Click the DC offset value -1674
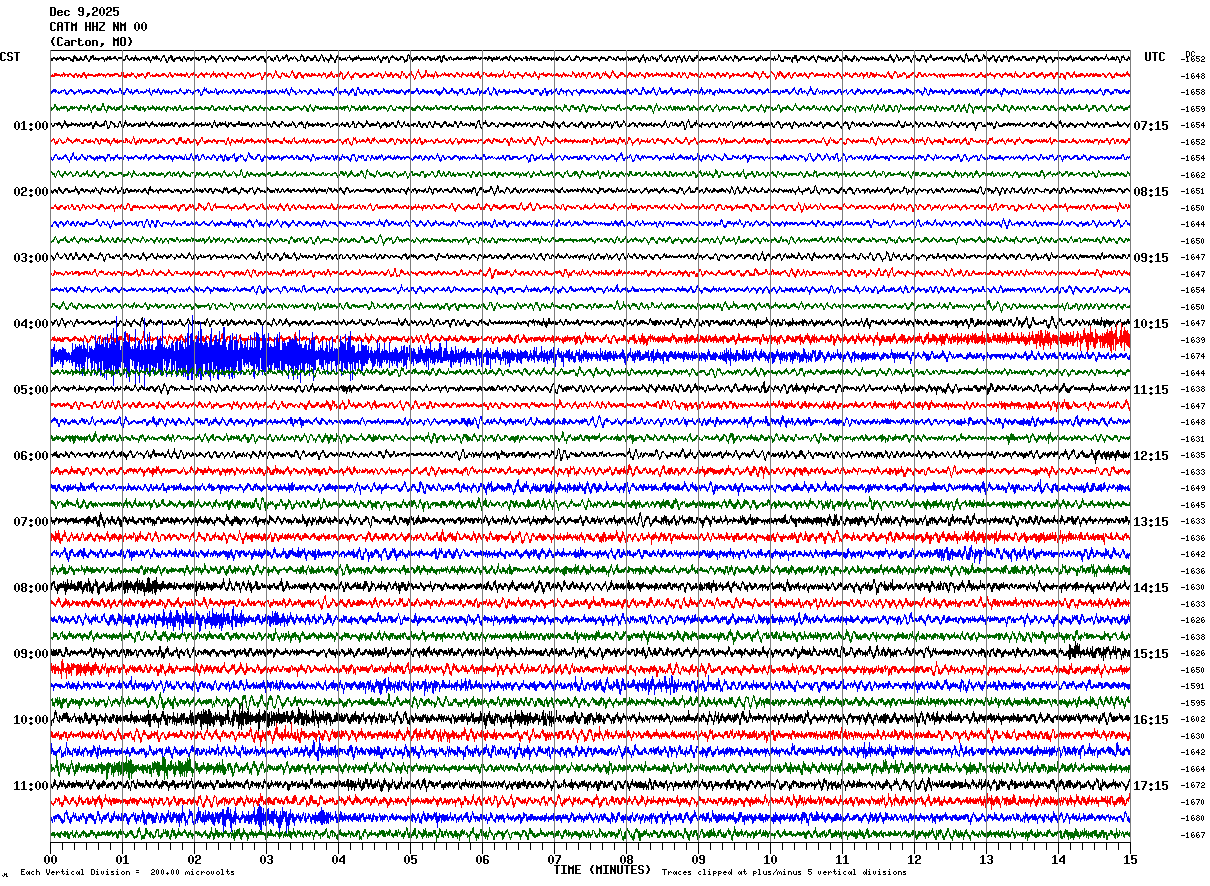Screen dimensions: 1210x886 pos(1193,356)
